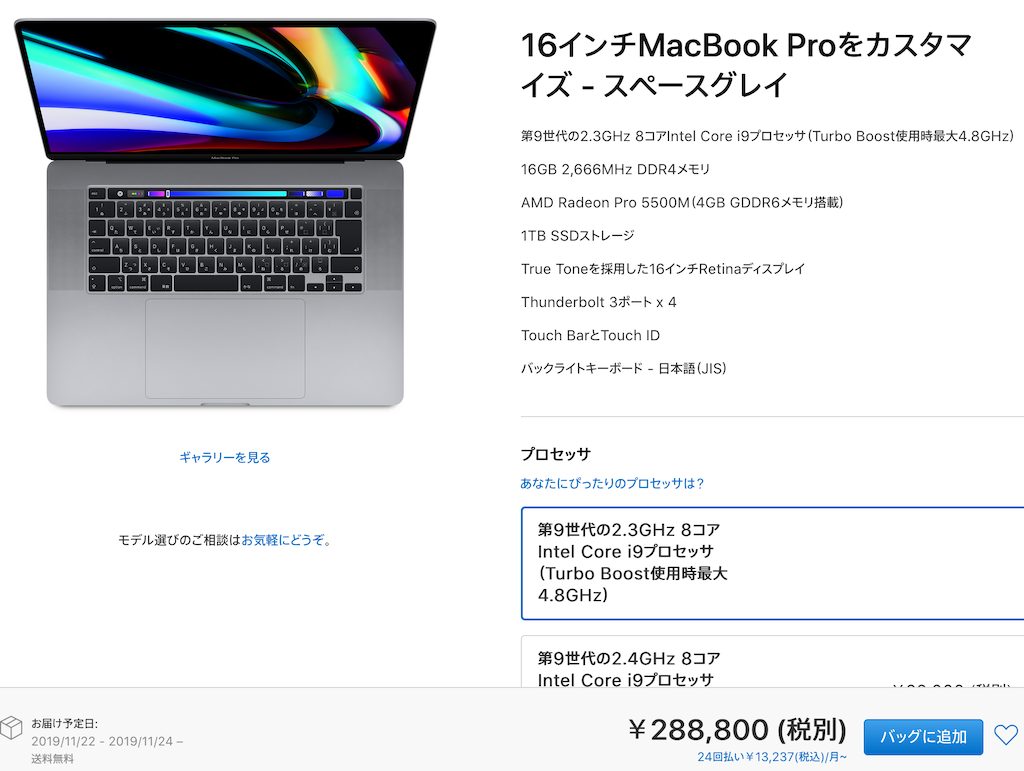Click the ¥288,800 (税別) total price
The width and height of the screenshot is (1024, 771).
(x=737, y=729)
